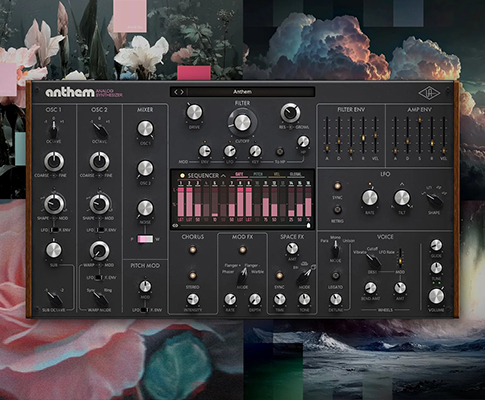
Task: Click the filter Env mod knob
Action: point(204,151)
